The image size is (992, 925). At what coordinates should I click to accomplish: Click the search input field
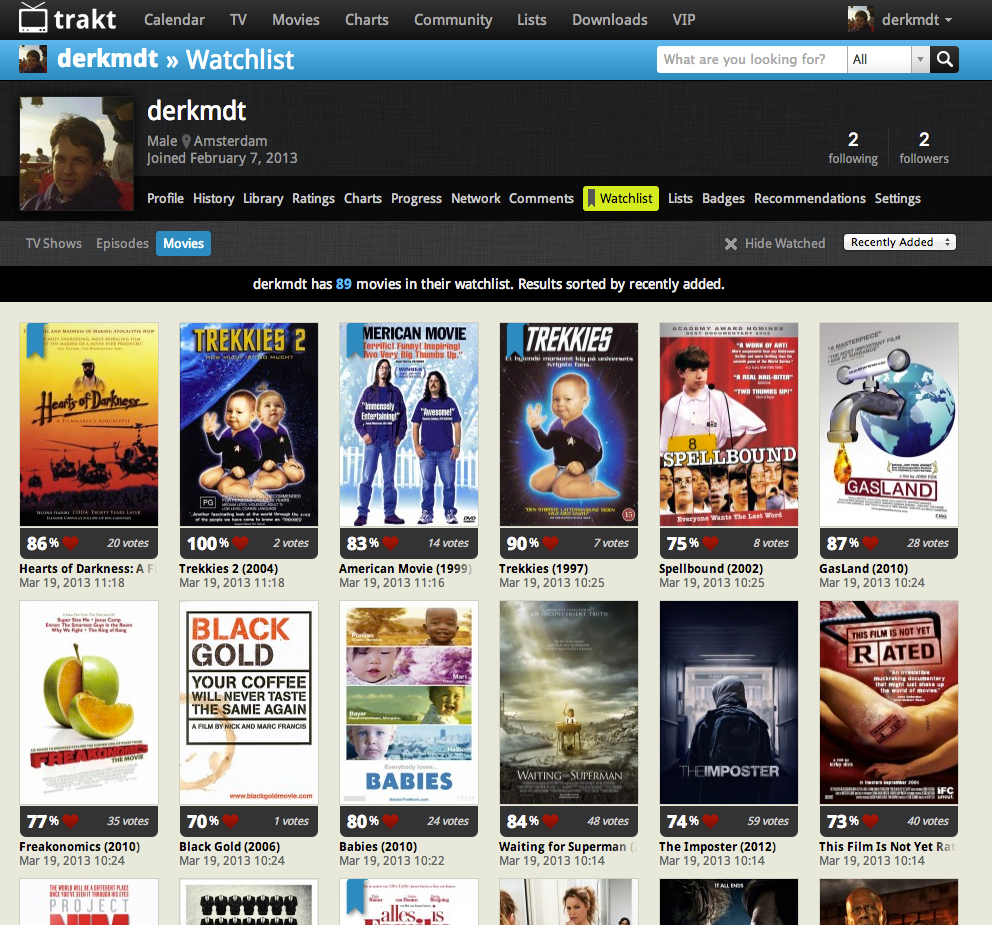click(x=752, y=59)
